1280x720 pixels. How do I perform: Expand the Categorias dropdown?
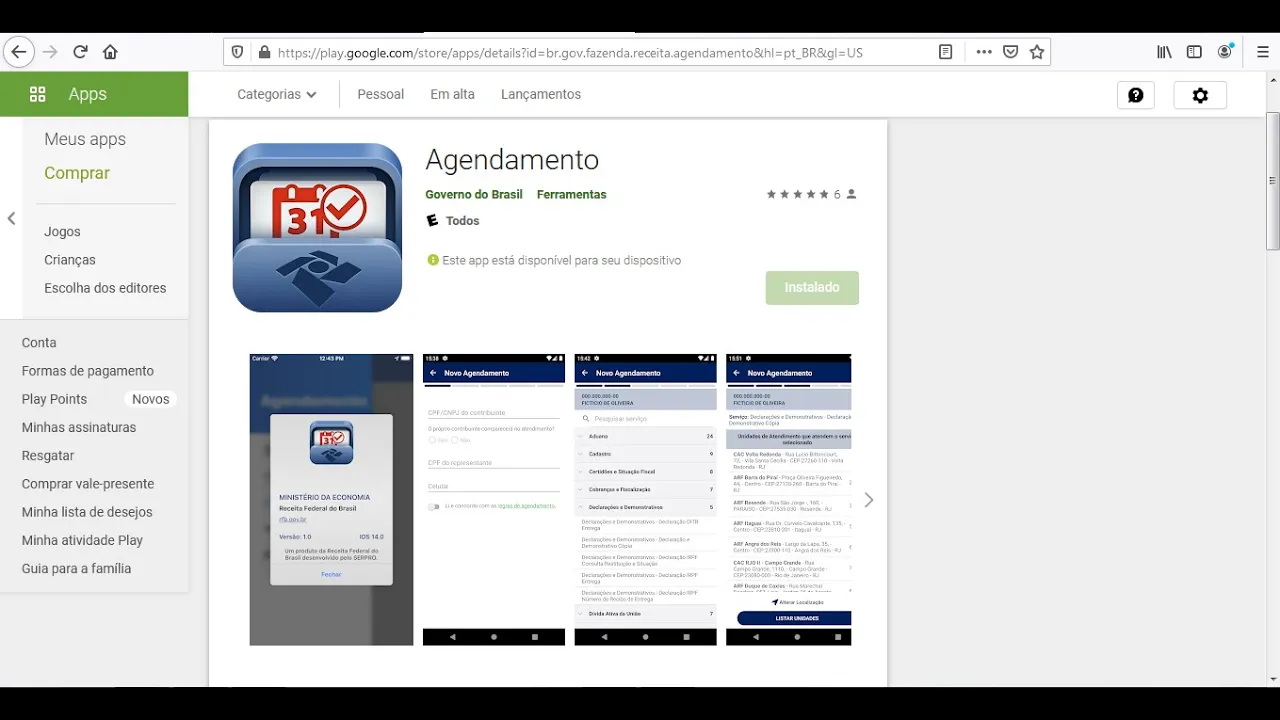click(277, 94)
